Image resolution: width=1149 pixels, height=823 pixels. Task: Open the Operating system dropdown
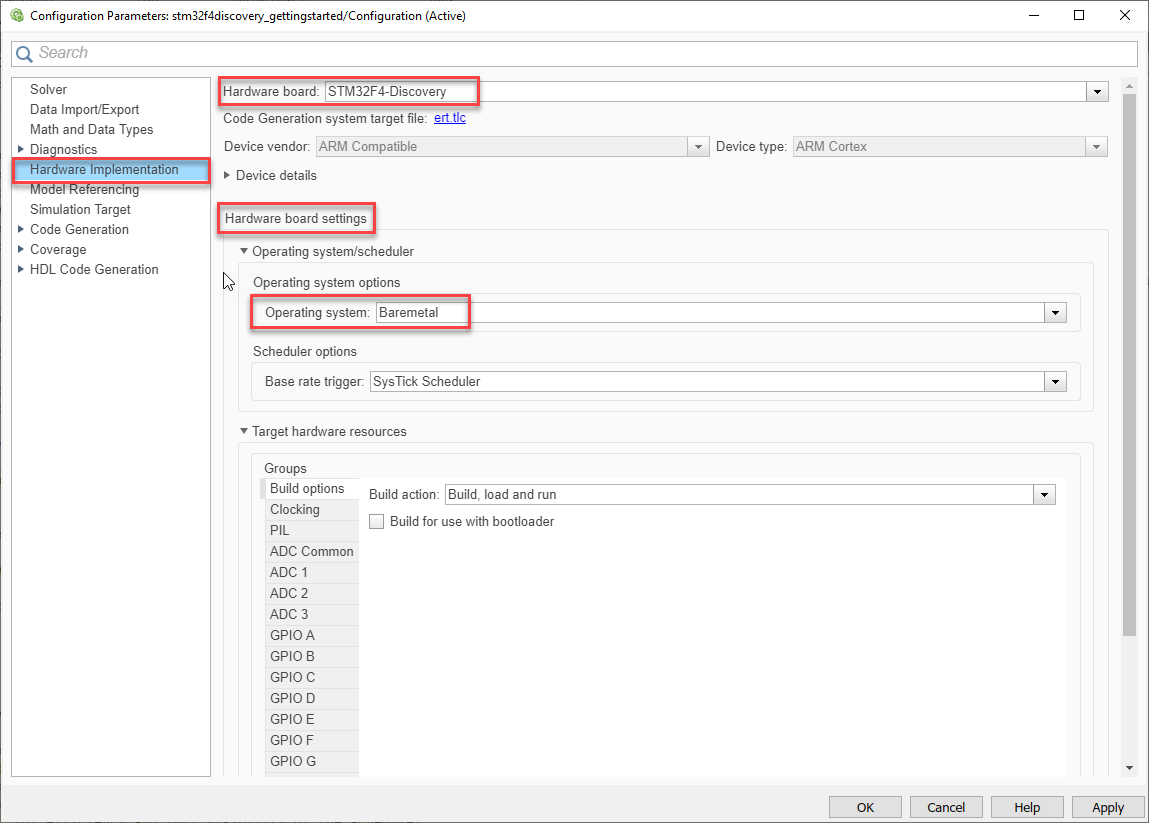pos(1055,313)
